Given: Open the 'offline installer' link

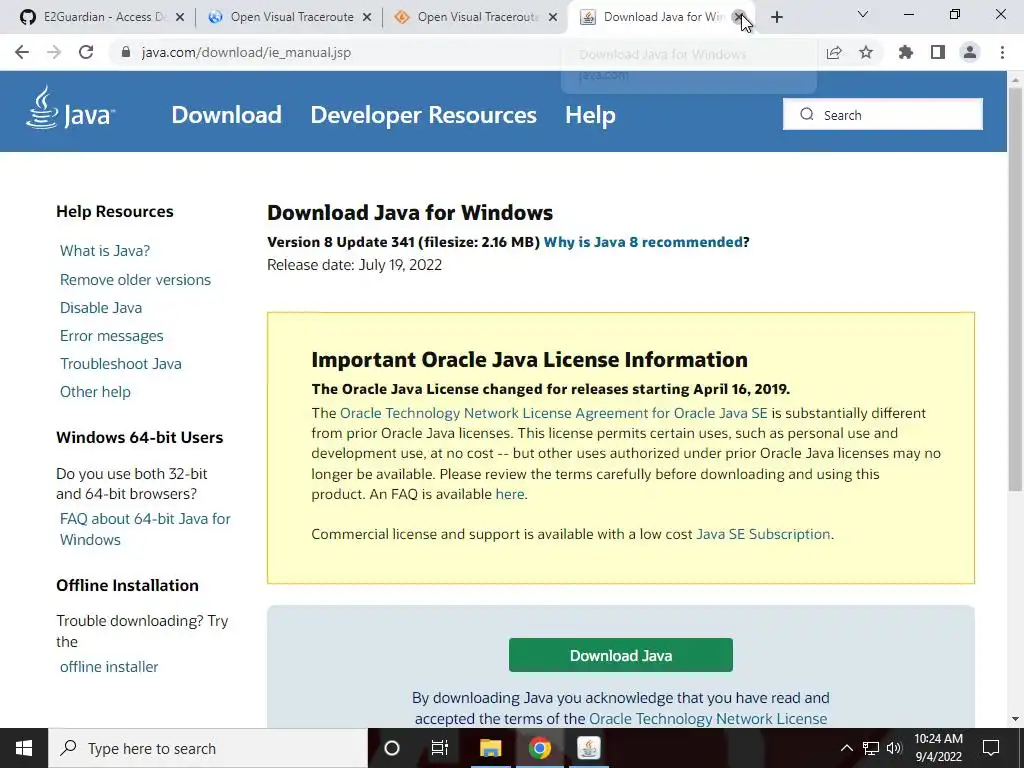Looking at the screenshot, I should pos(109,667).
